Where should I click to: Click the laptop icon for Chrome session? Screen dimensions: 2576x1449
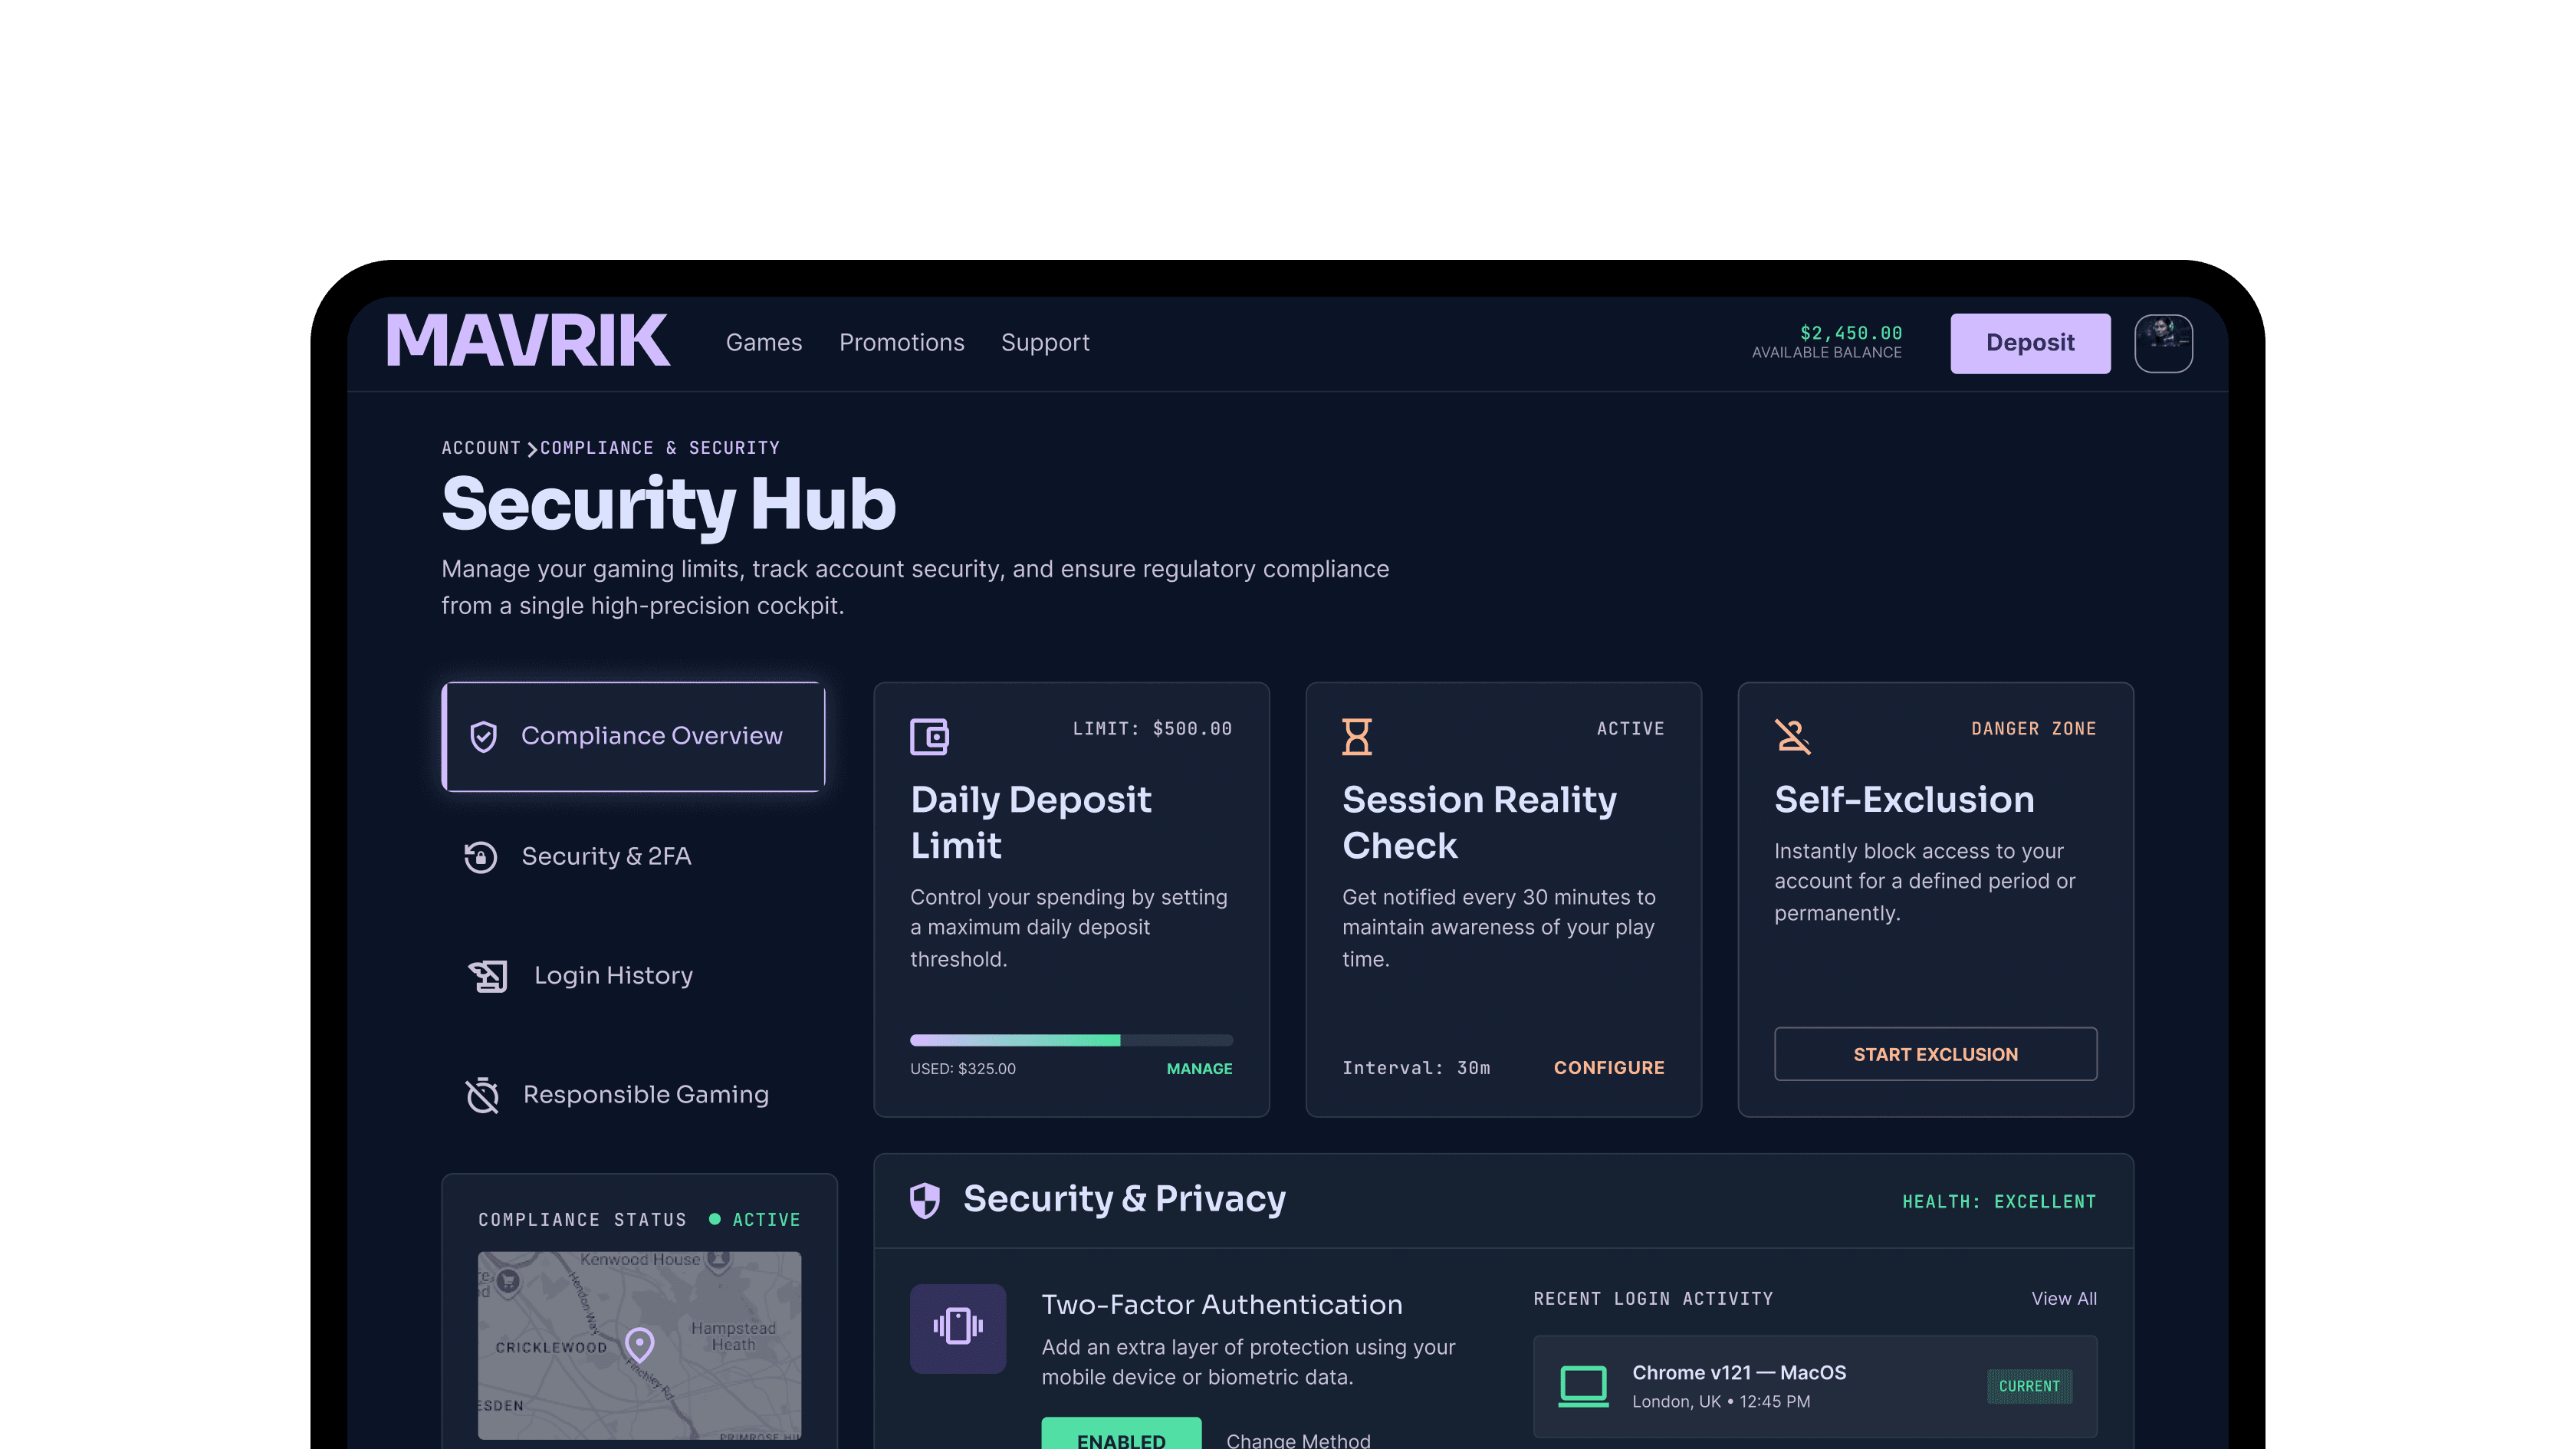1584,1387
